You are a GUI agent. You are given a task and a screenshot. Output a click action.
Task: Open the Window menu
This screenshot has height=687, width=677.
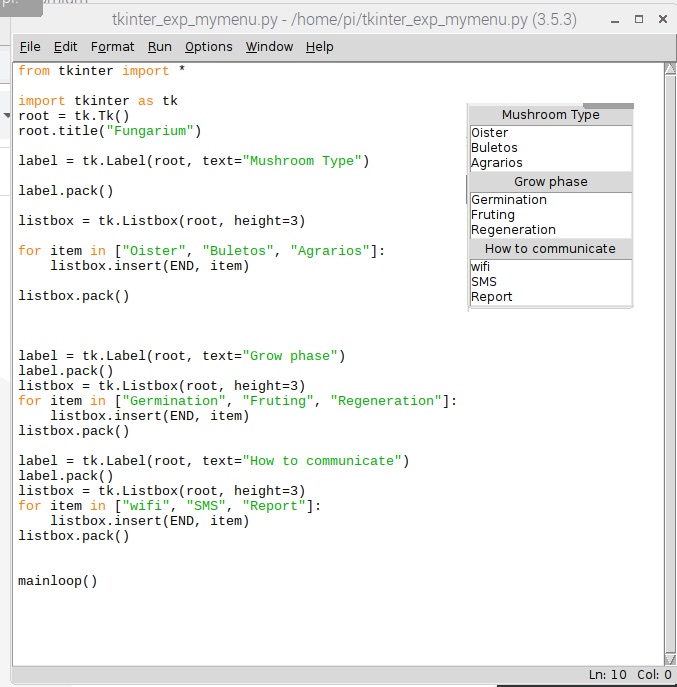[x=269, y=46]
